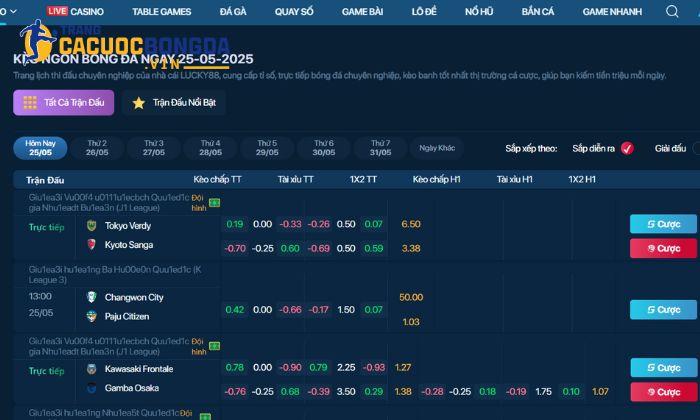Viewport: 700px width, 420px height.
Task: Click the Paju Citizen team crest
Action: click(92, 317)
